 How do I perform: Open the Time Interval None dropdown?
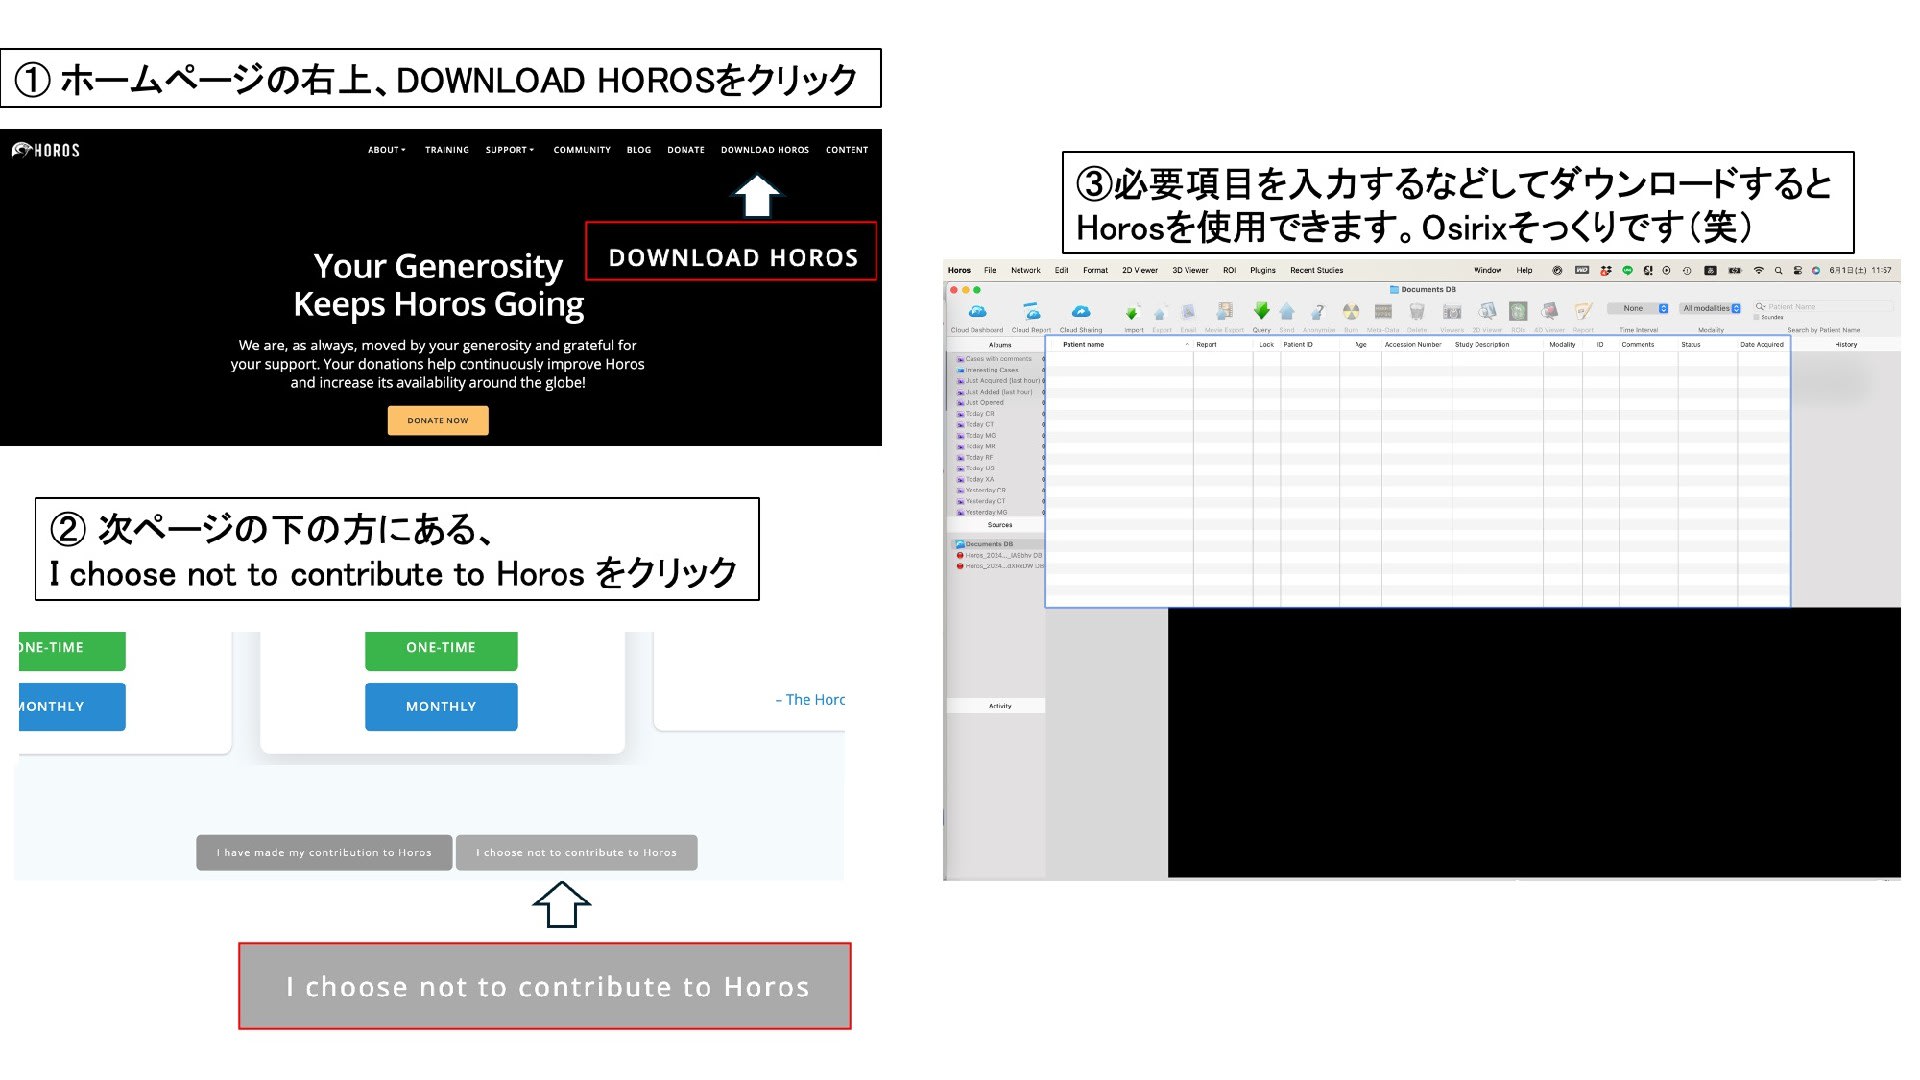tap(1638, 308)
